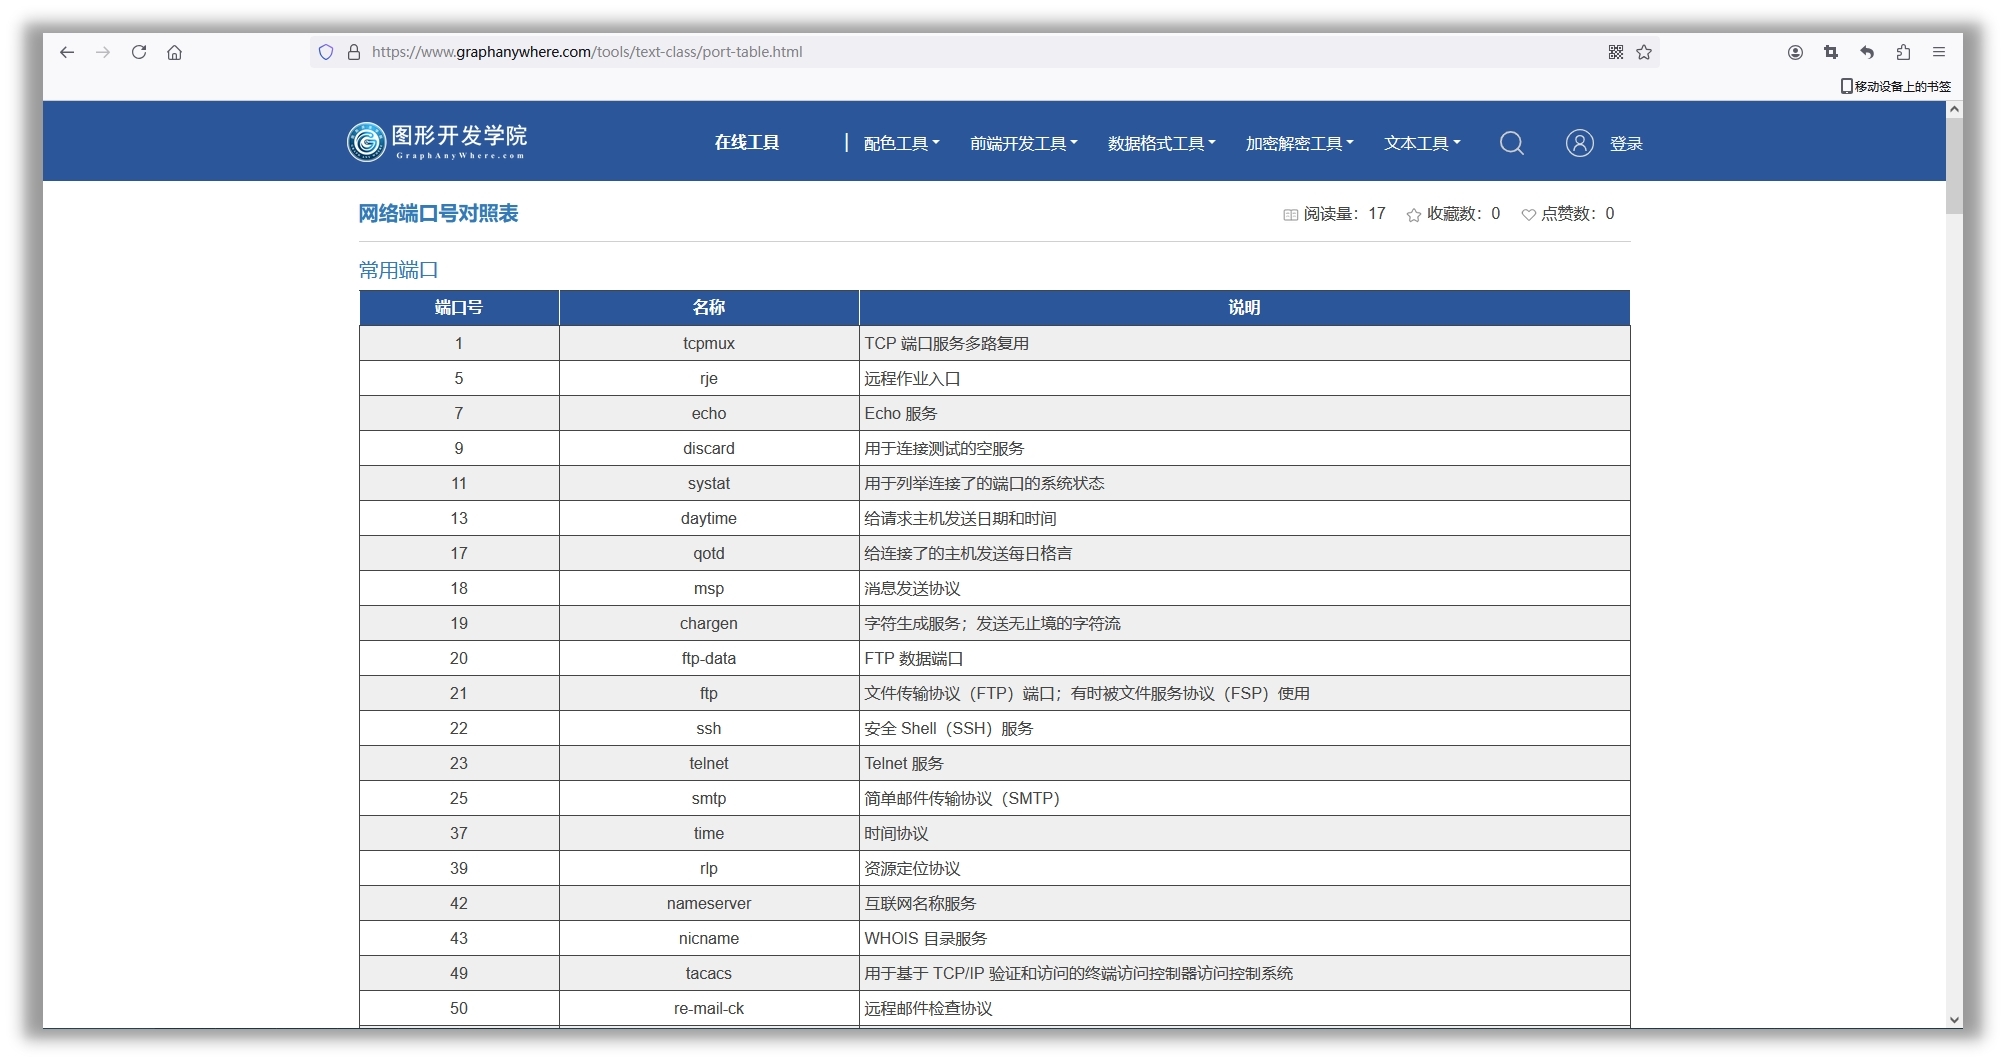
Task: Like the page with the heart icon
Action: [x=1528, y=214]
